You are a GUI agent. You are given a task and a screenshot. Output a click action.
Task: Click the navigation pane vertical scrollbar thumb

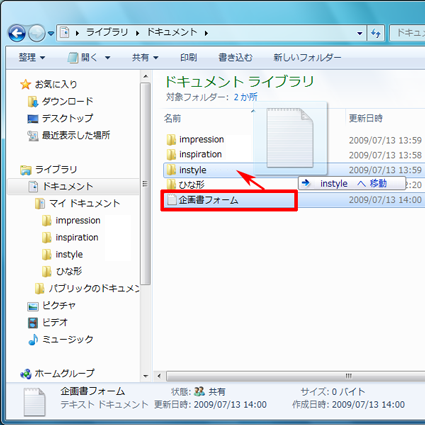(145, 183)
